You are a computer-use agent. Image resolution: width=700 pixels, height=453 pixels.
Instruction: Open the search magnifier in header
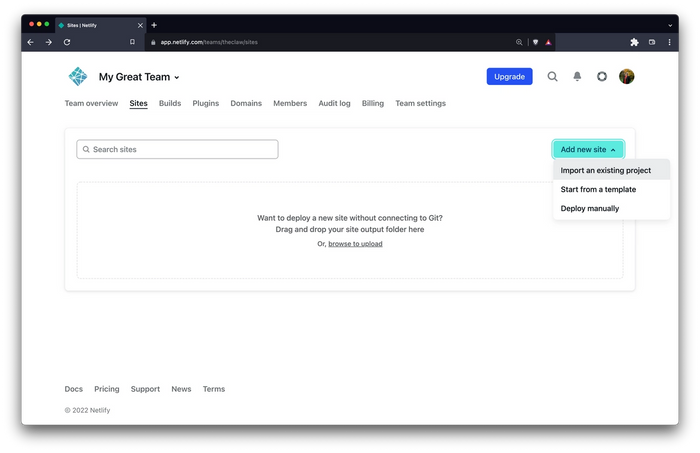(x=552, y=76)
